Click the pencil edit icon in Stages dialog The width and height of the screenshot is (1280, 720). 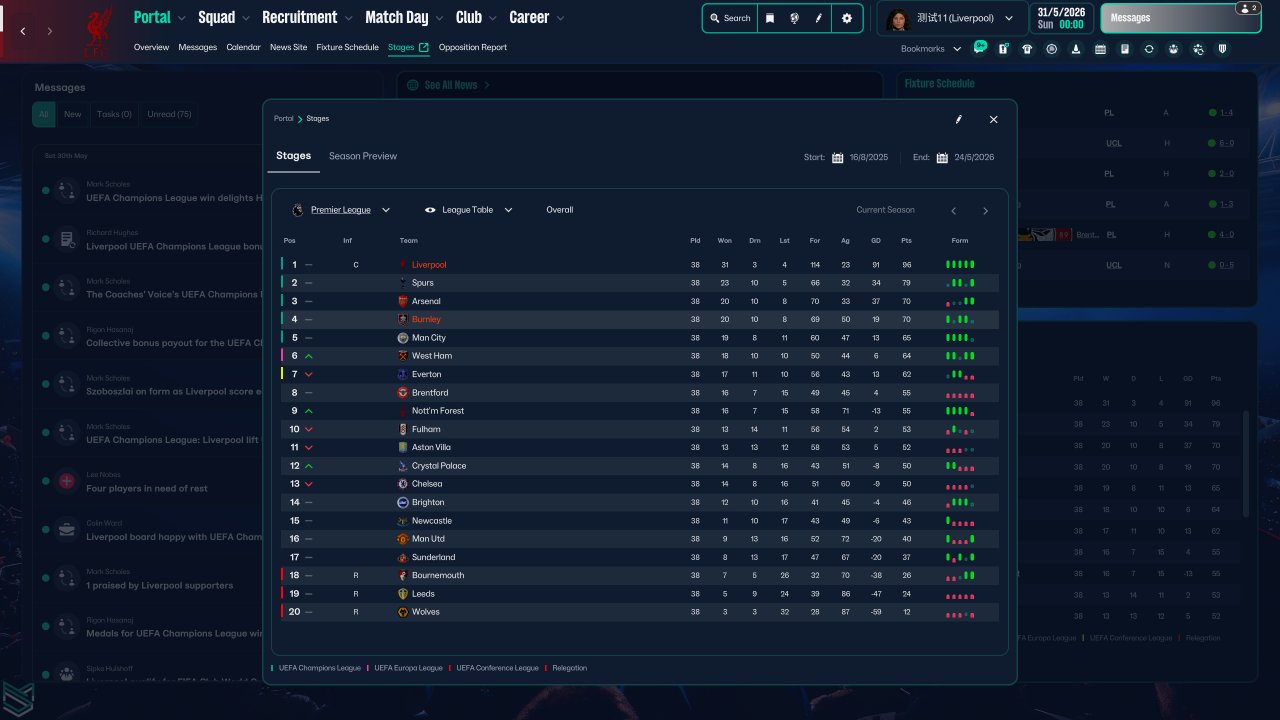959,119
